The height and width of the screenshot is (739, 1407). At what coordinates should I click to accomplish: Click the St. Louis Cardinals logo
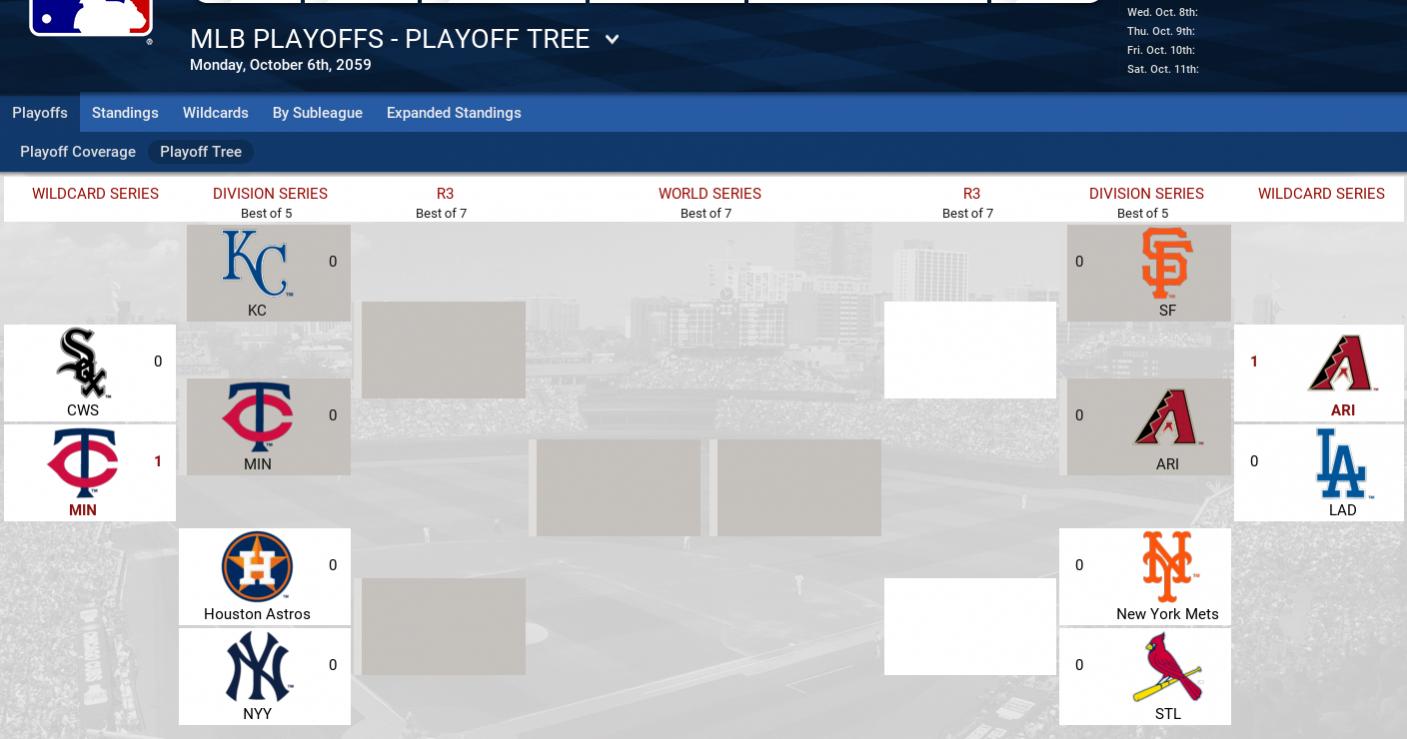[1167, 667]
